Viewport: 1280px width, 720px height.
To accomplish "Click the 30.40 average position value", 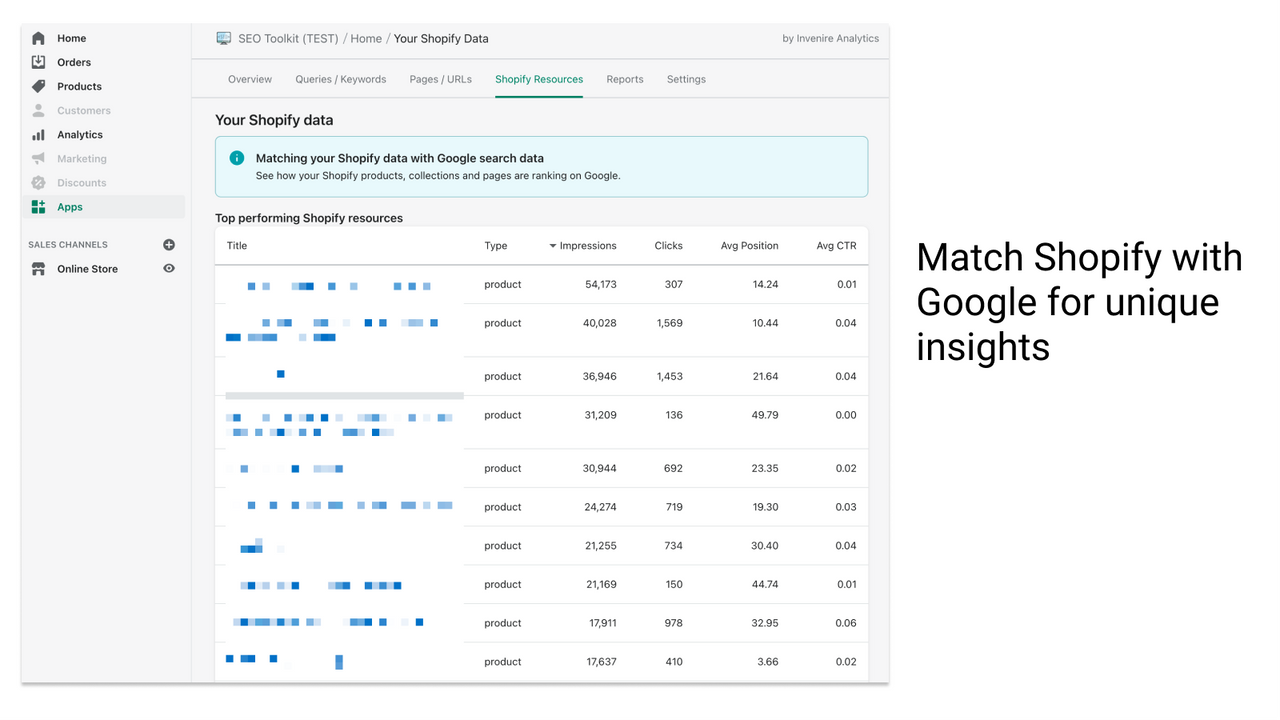I will [765, 546].
